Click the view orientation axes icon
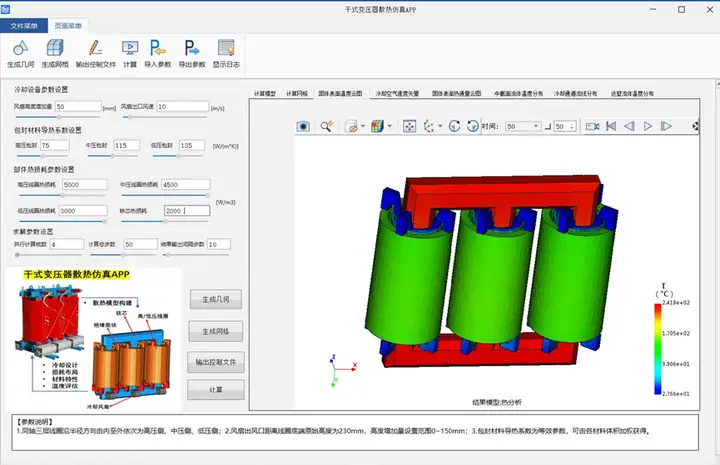 (x=428, y=126)
